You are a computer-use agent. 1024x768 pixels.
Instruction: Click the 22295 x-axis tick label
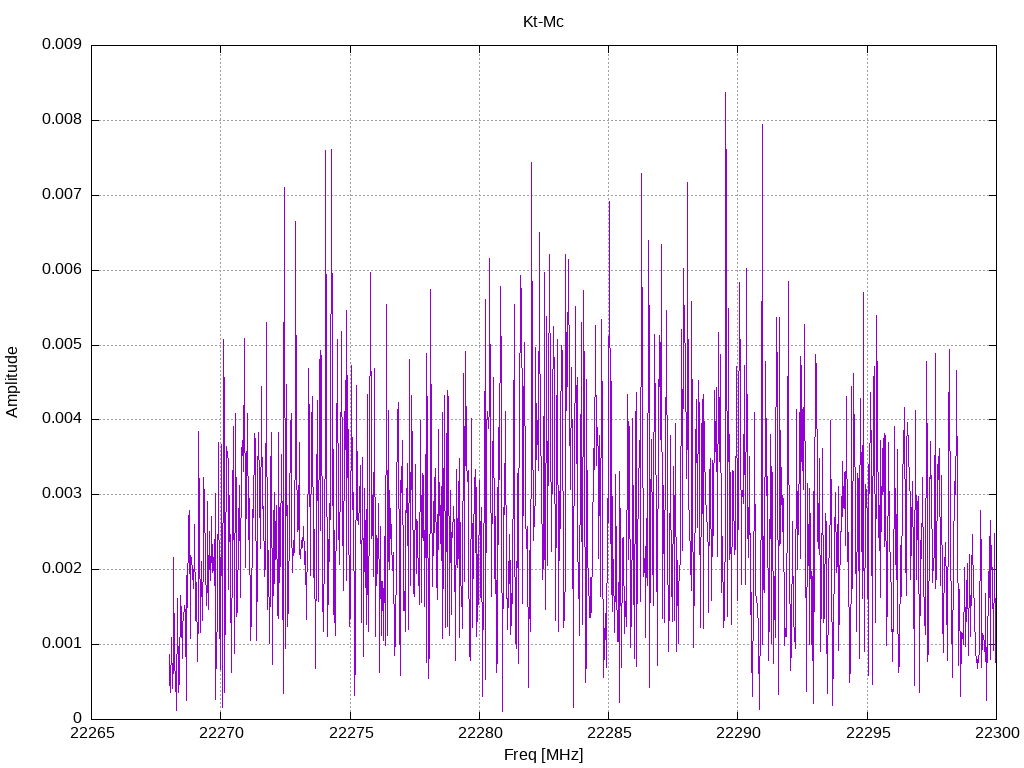point(868,733)
